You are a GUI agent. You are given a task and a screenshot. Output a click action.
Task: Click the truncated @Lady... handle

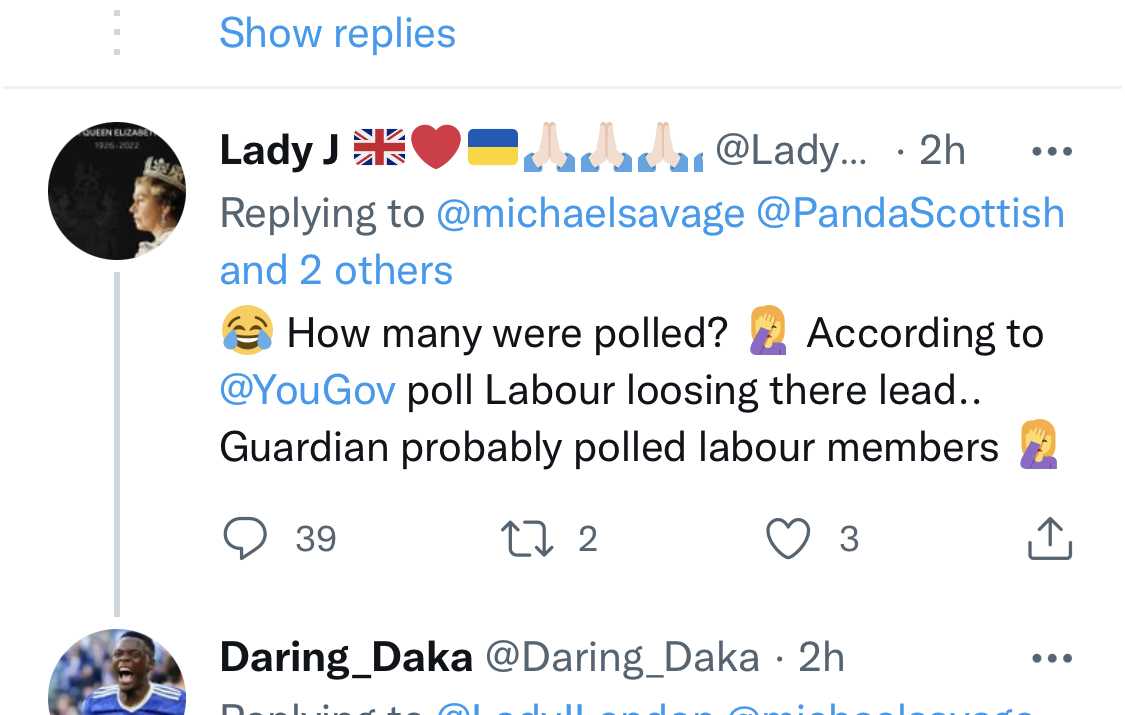[x=791, y=151]
